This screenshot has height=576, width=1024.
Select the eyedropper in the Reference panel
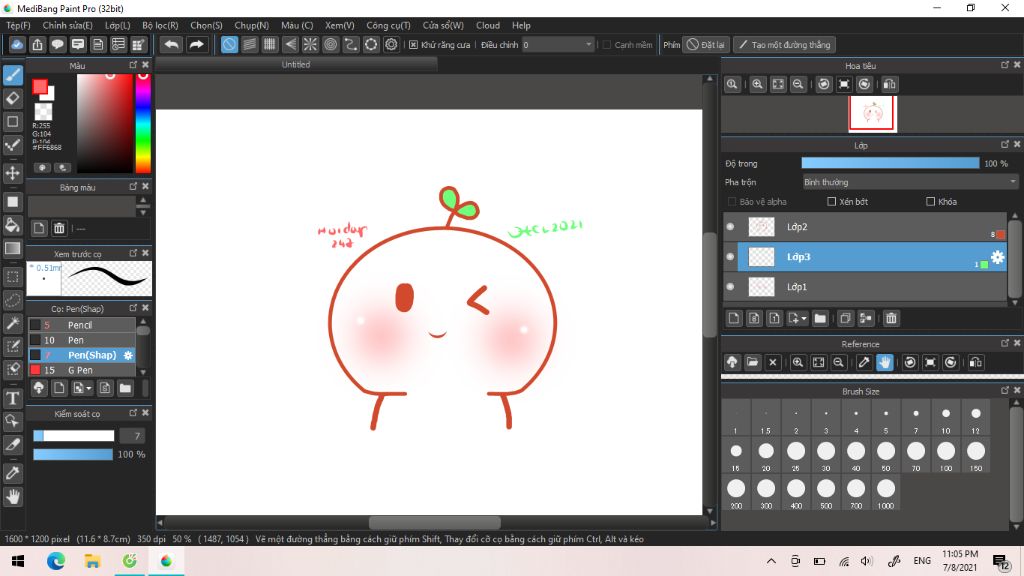click(x=864, y=362)
